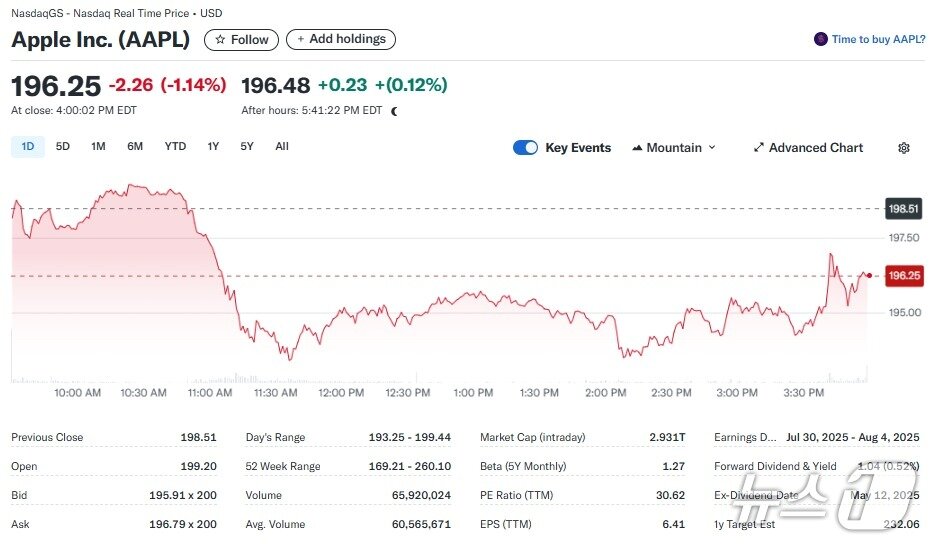Click the PE Ratio (TTM) value 30.62

coord(671,495)
